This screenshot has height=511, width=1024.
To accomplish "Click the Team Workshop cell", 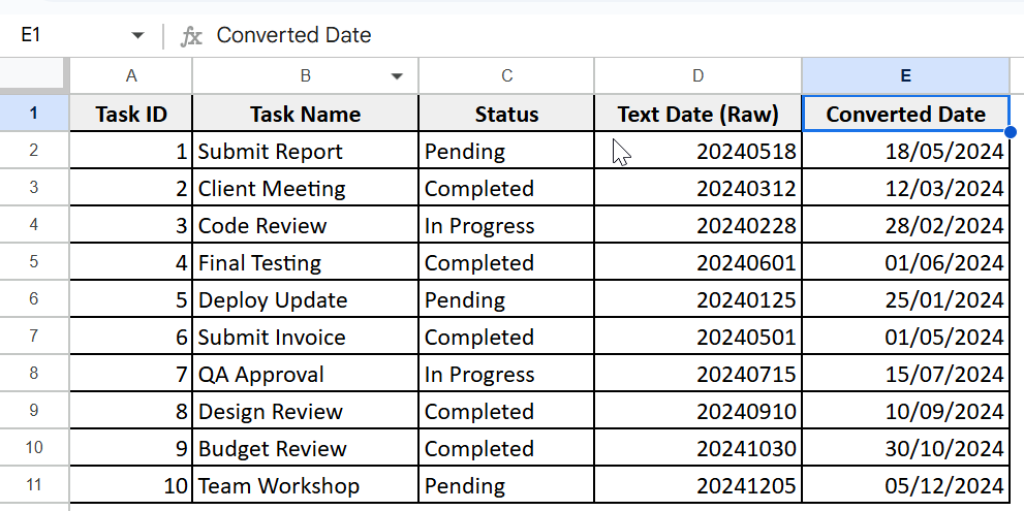I will pyautogui.click(x=305, y=486).
